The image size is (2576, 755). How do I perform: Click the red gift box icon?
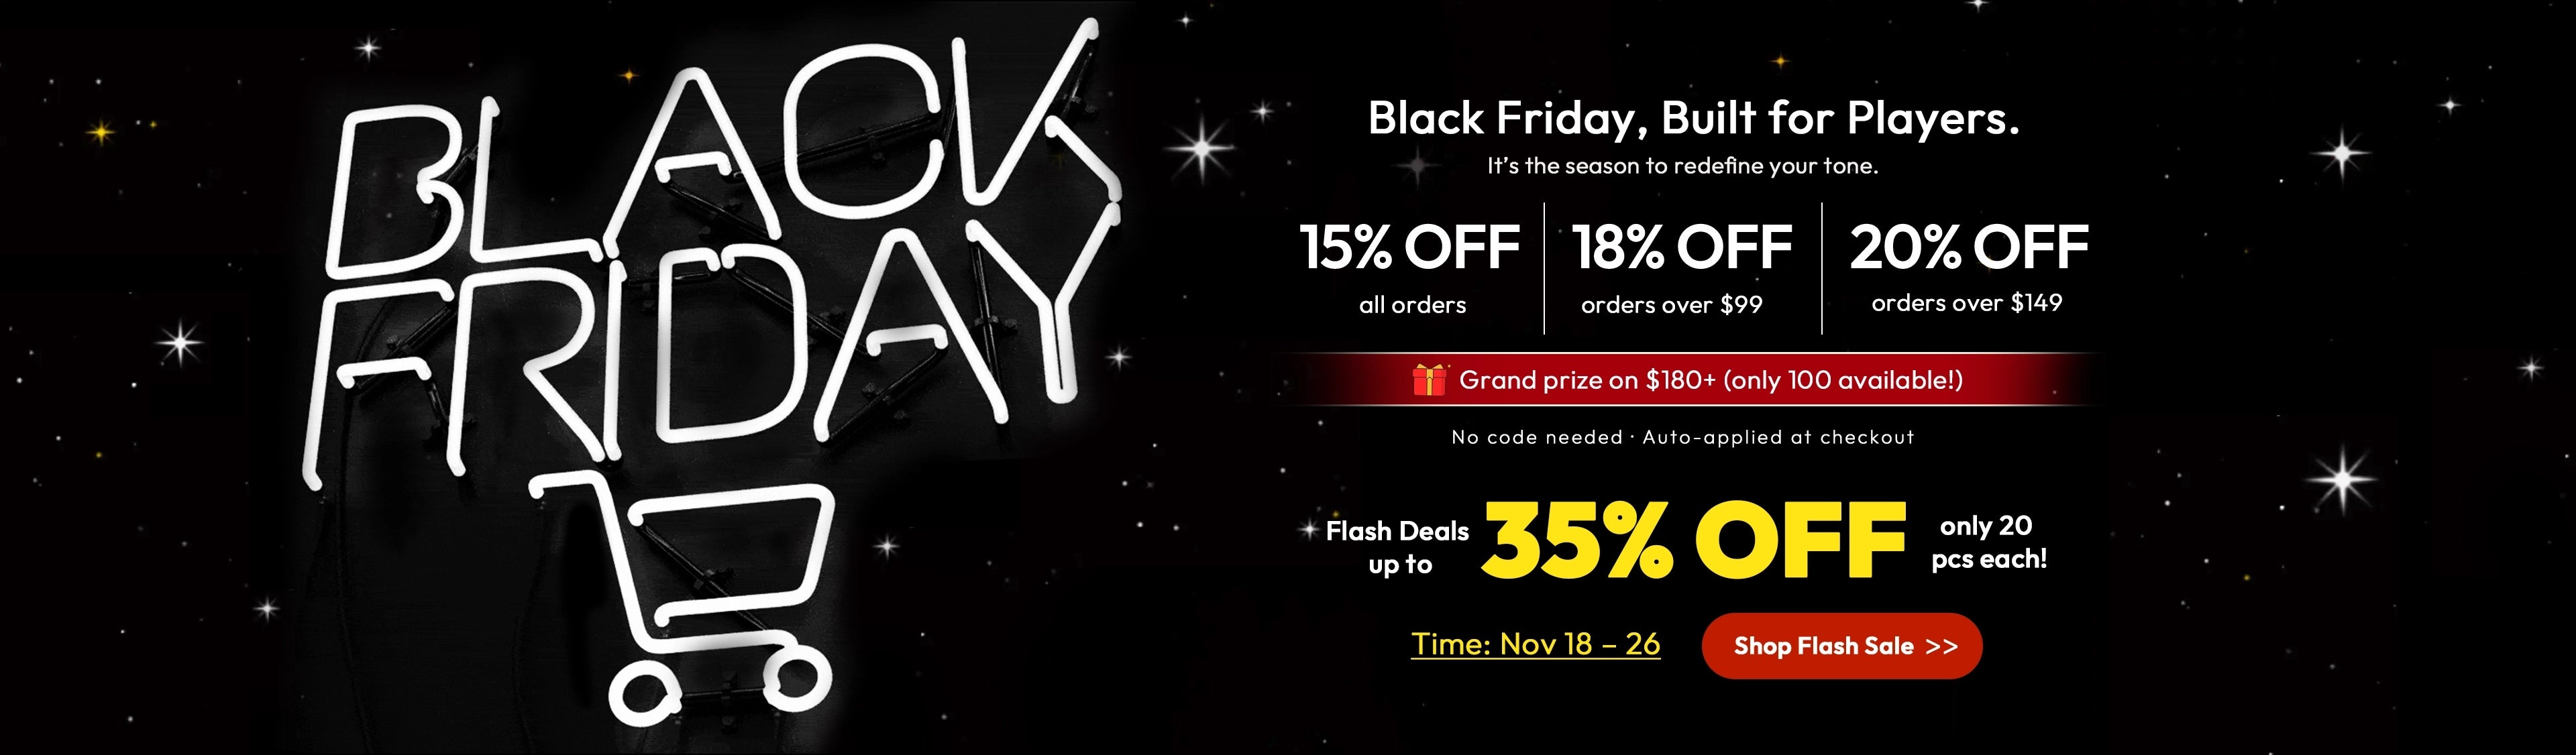pos(1429,380)
